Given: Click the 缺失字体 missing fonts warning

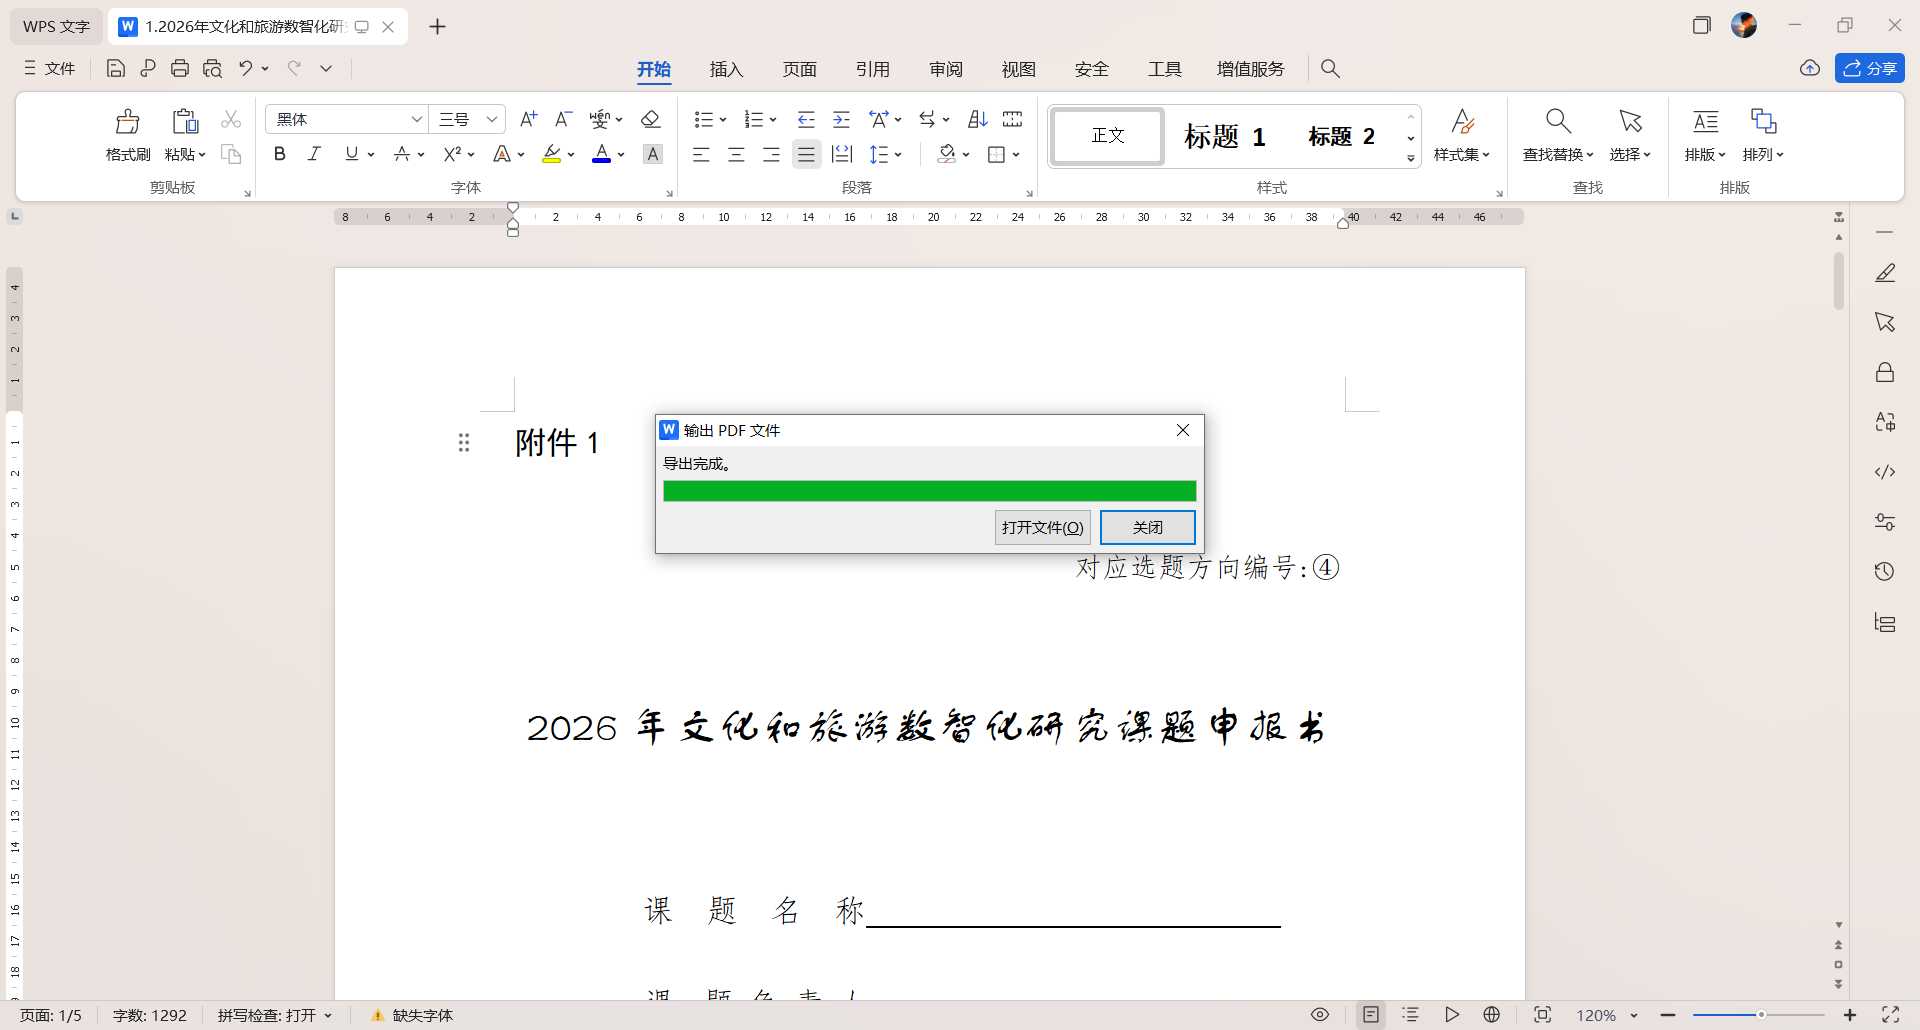Looking at the screenshot, I should (x=411, y=1015).
